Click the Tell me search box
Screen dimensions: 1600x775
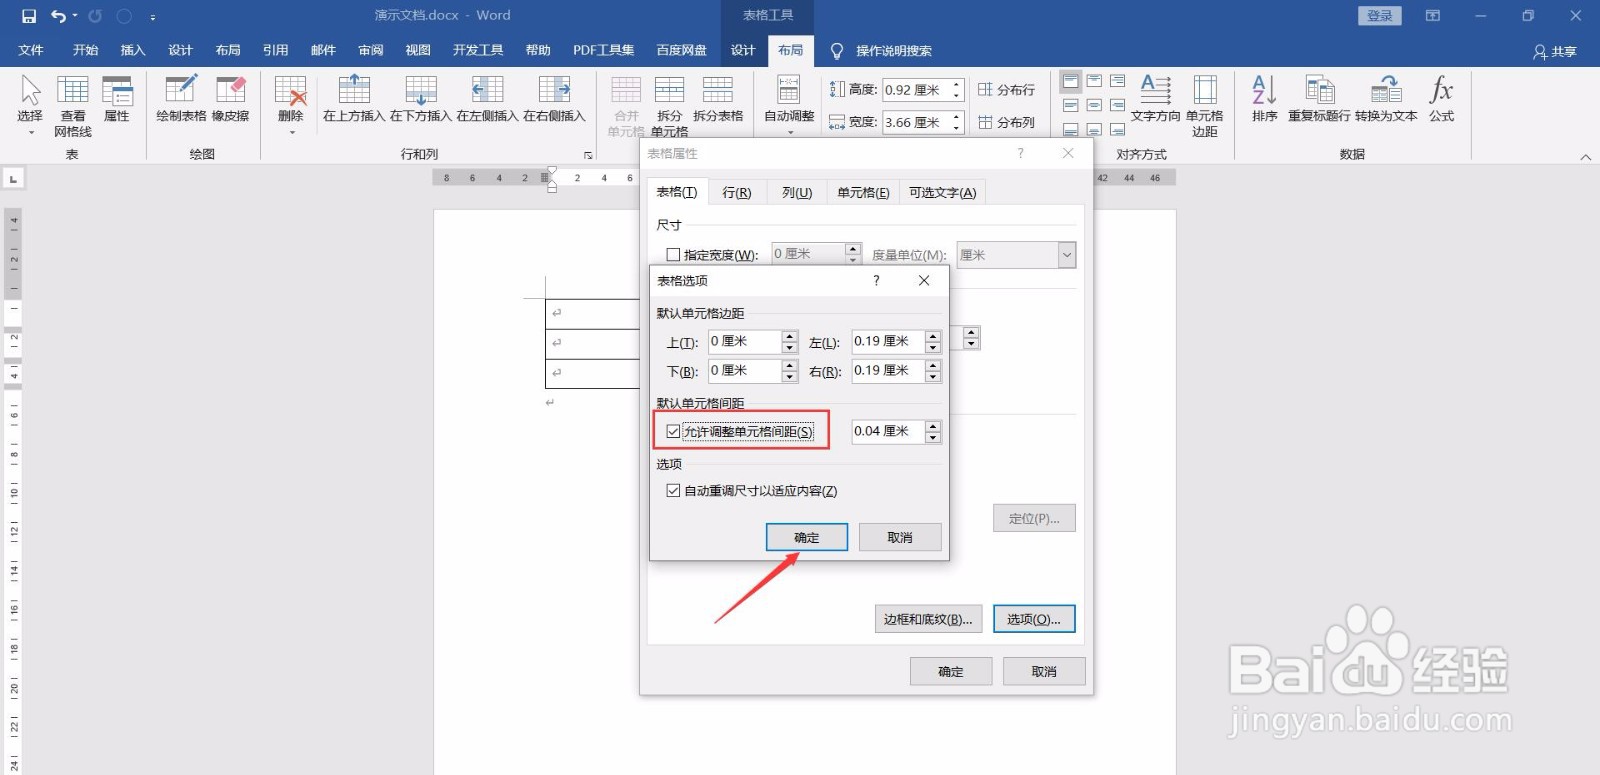click(893, 50)
